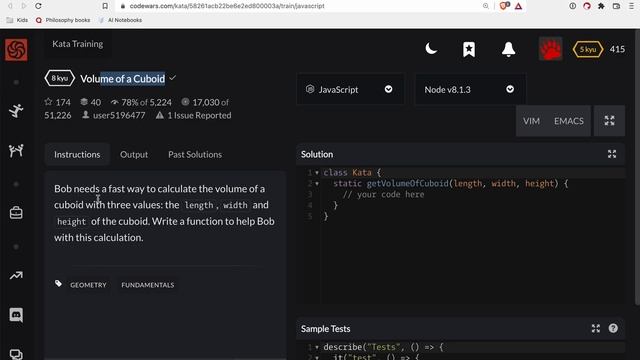Viewport: 640px width, 360px height.
Task: Open the bookmarks icon in header
Action: coord(469,49)
